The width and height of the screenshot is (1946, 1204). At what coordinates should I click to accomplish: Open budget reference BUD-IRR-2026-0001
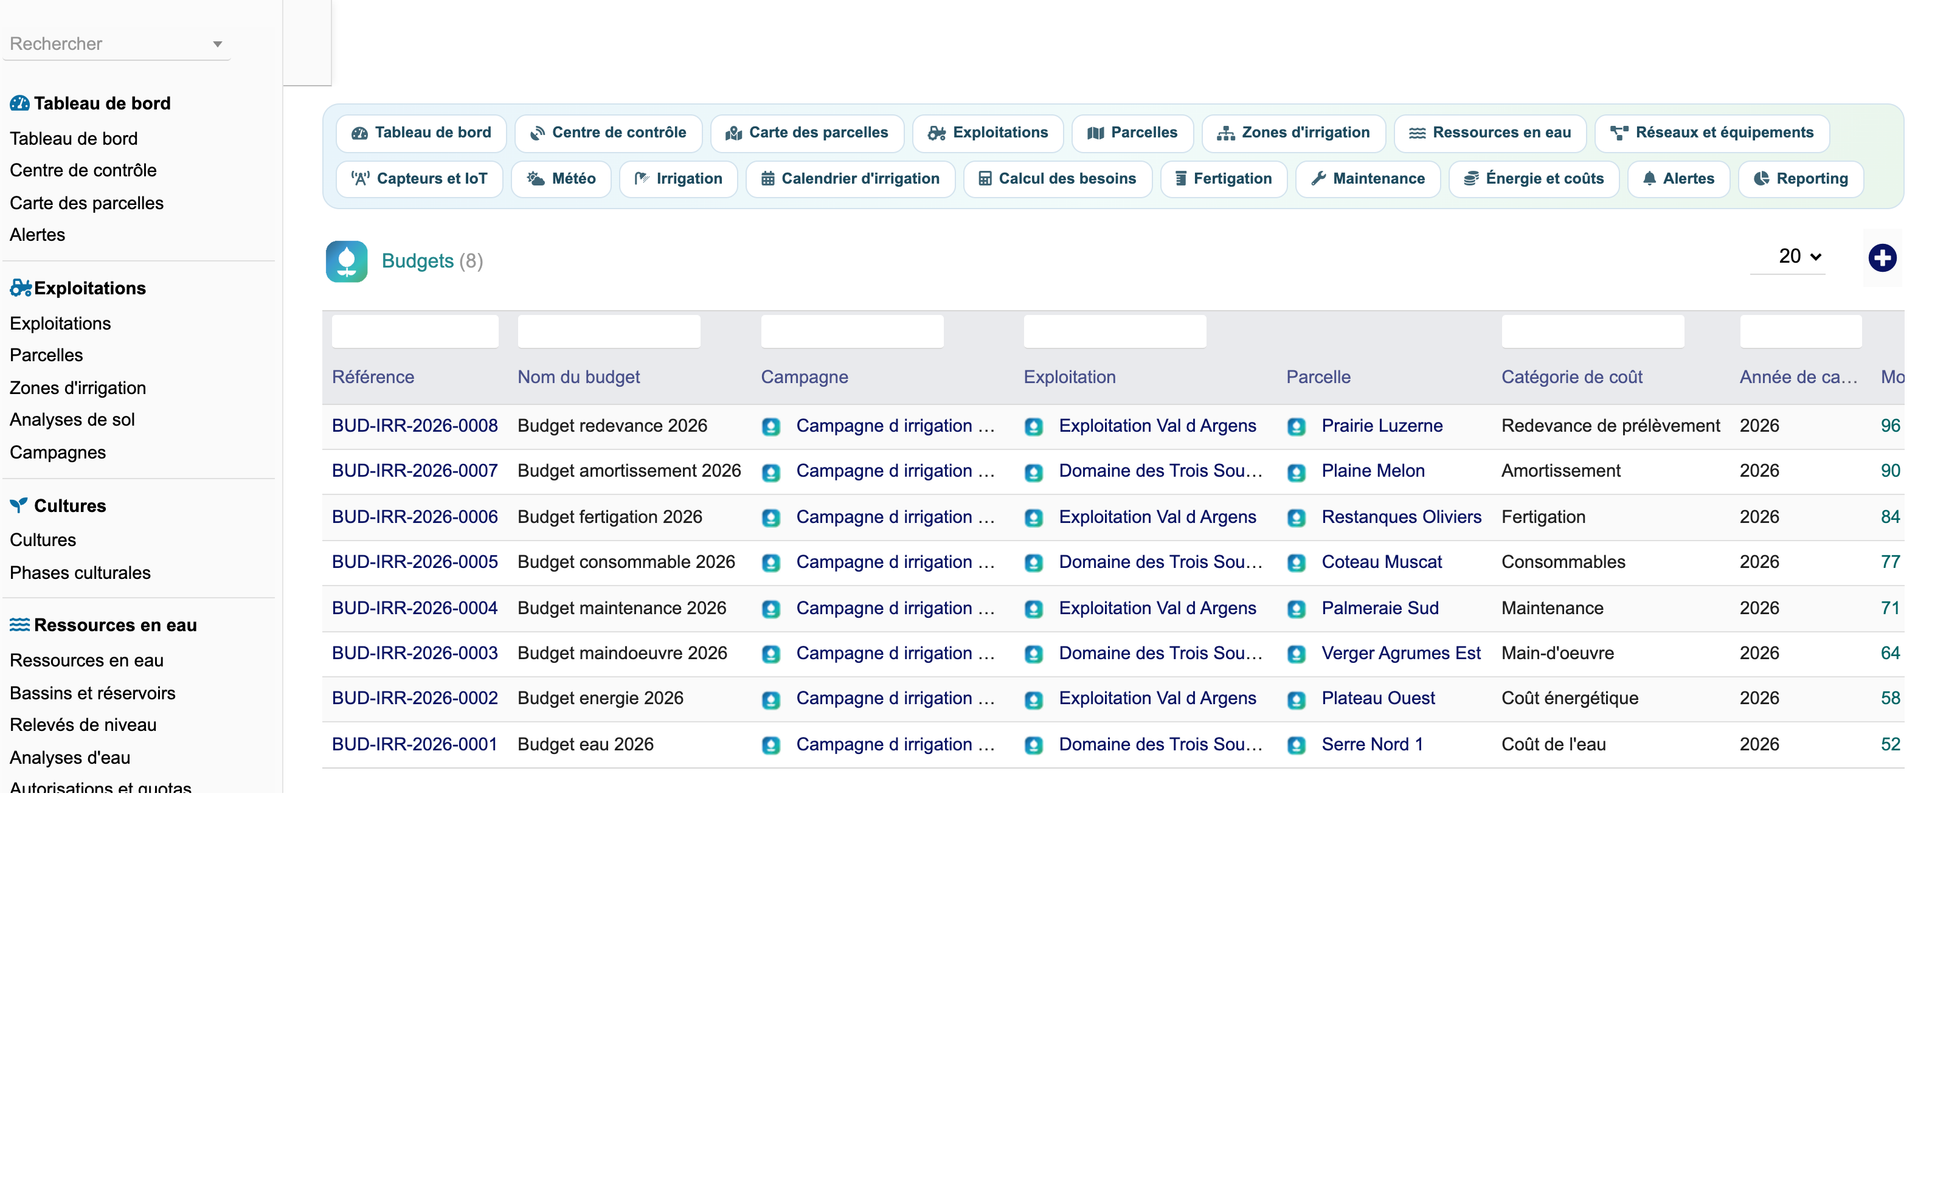[415, 744]
